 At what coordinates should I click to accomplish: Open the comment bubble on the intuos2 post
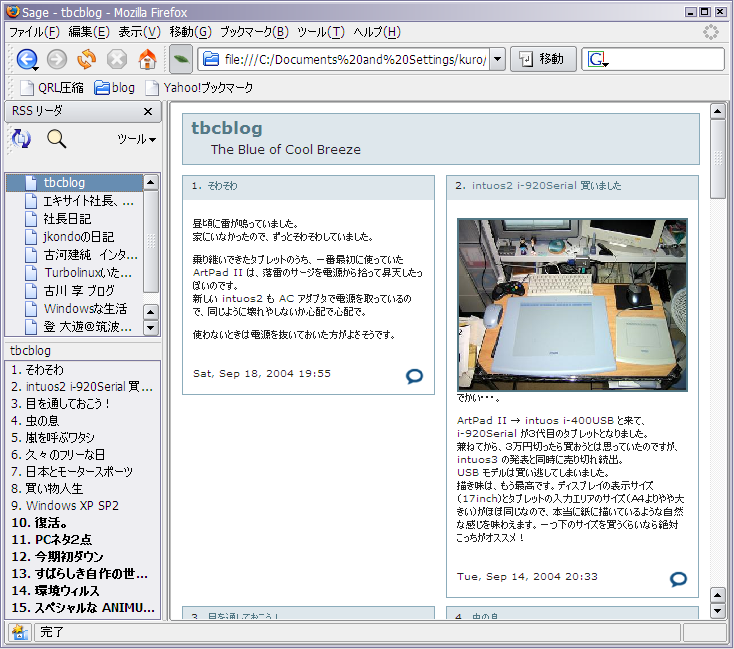678,579
